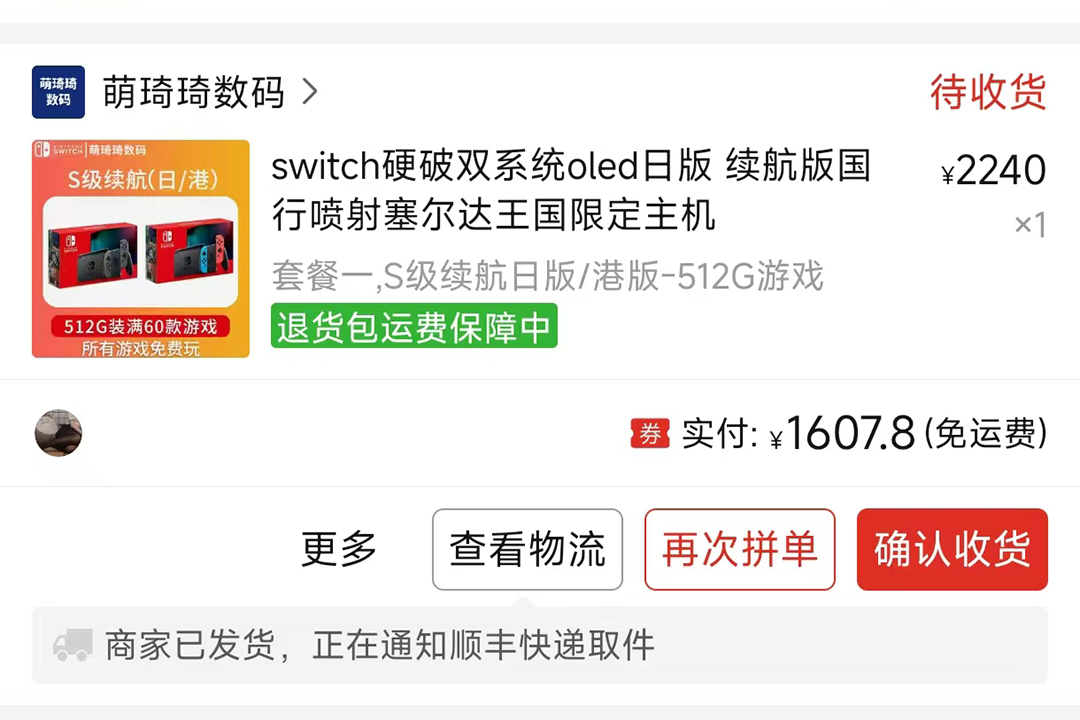Tap the ¥2240 listed price

pyautogui.click(x=993, y=170)
